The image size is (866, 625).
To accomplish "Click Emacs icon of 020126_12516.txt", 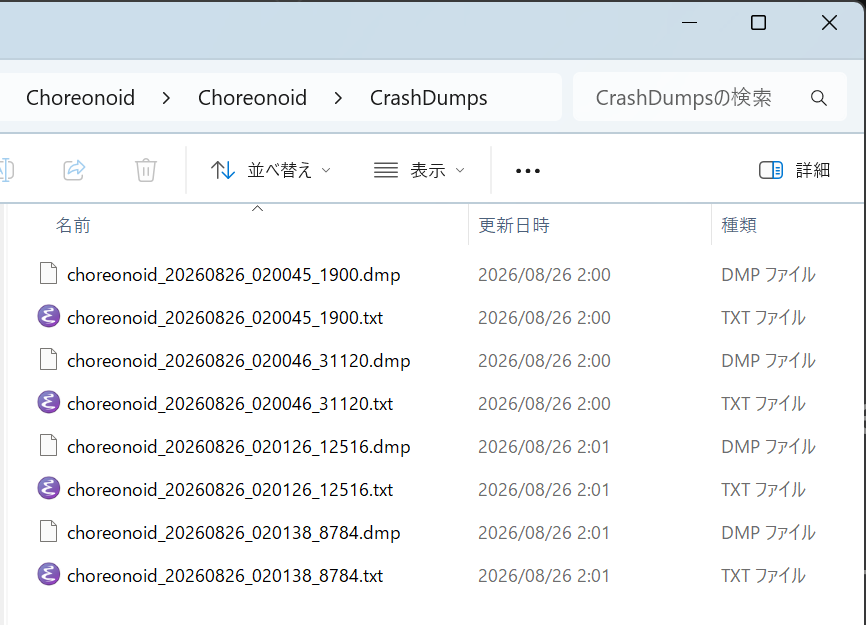I will click(x=49, y=489).
